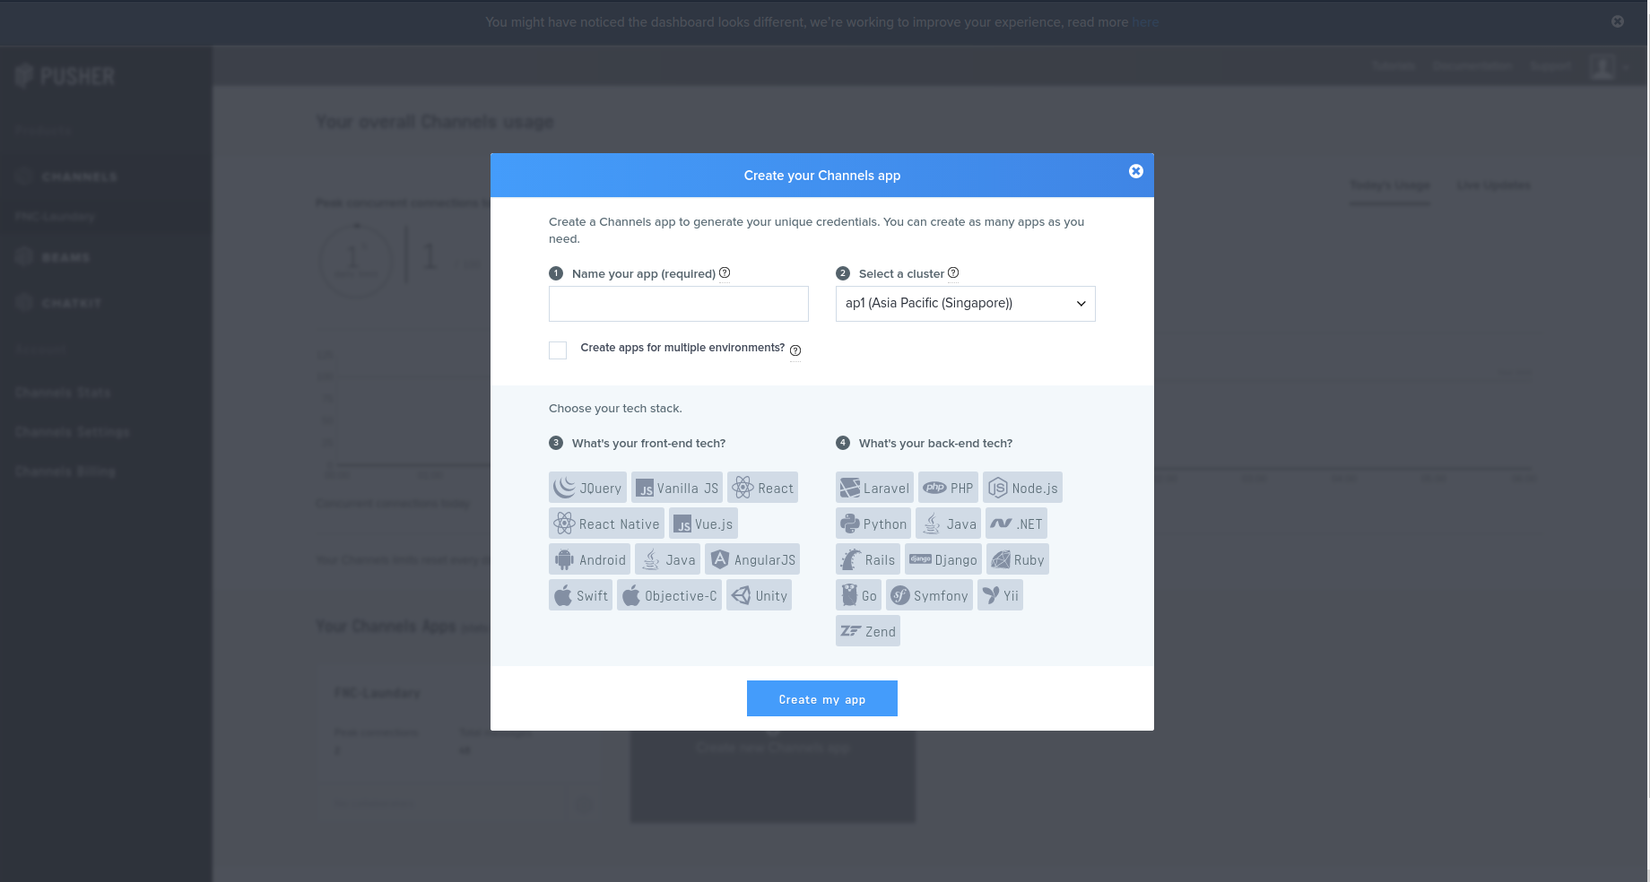
Task: Select Go back-end tech
Action: [859, 595]
